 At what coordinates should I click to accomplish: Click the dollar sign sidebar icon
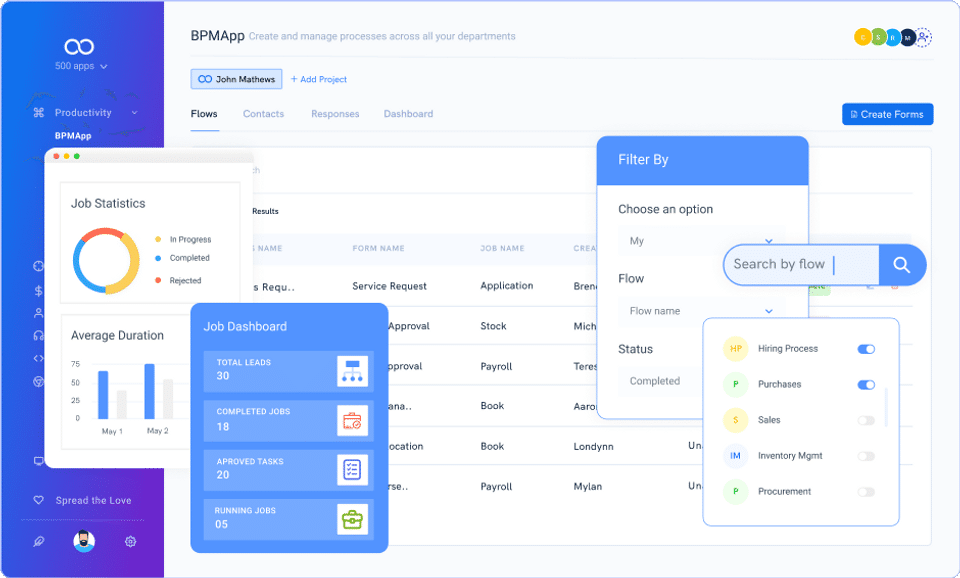(x=39, y=291)
